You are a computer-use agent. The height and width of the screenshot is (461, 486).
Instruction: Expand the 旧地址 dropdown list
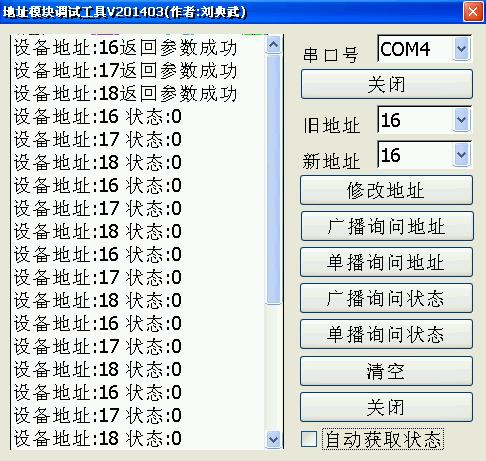tap(462, 119)
